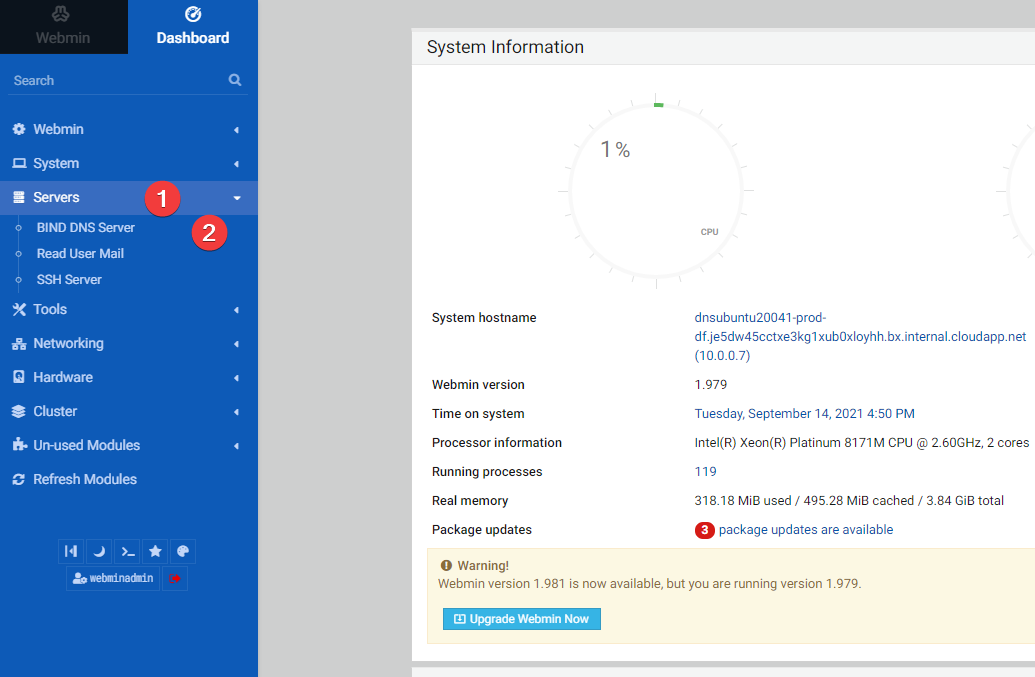Click the Webmin gear icon
Screen dimensions: 1035x677
[x=19, y=129]
